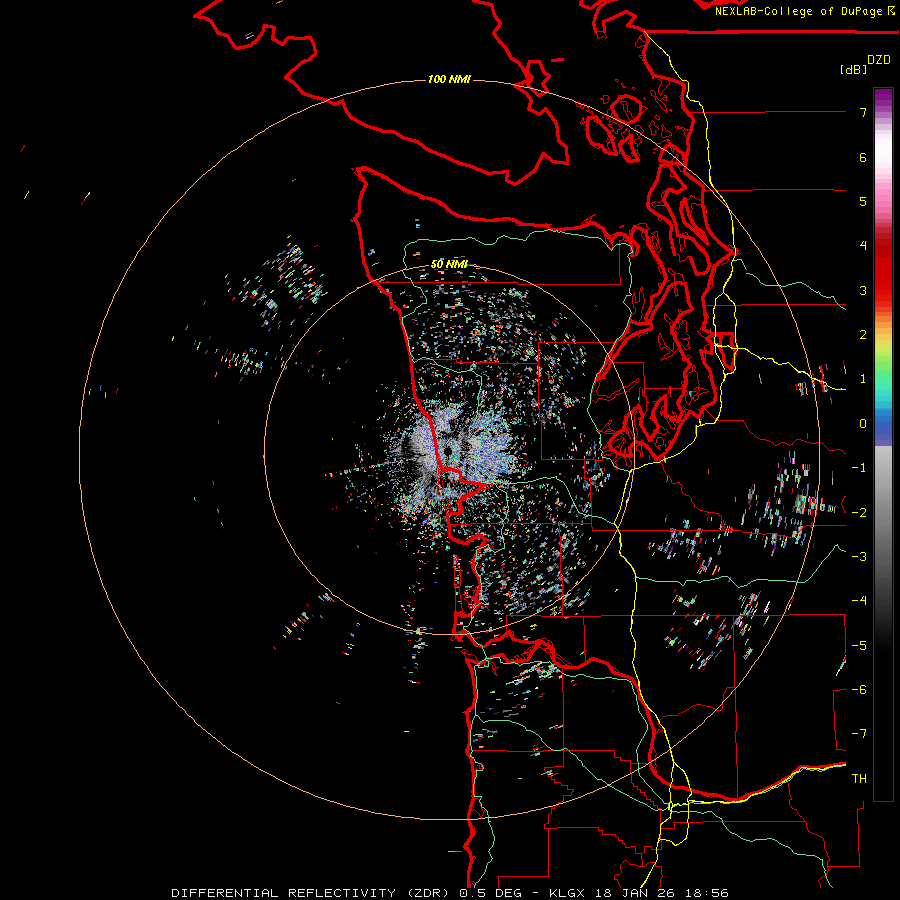Click the [dB] units label
Viewport: 900px width, 900px height.
[853, 69]
